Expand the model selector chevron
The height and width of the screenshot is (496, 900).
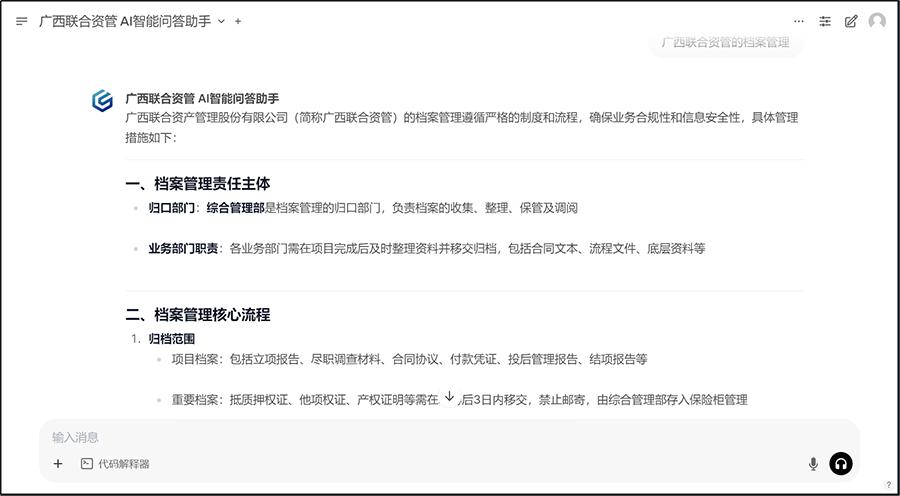[x=222, y=21]
